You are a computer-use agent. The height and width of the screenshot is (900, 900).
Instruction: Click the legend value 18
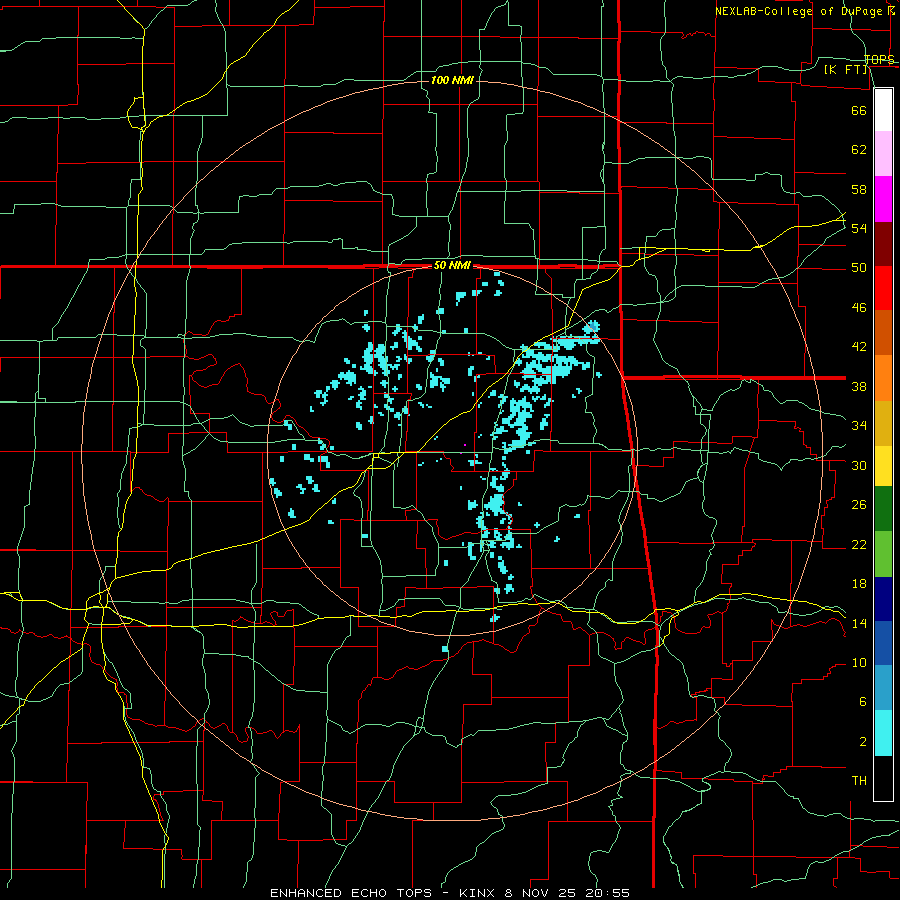[859, 584]
